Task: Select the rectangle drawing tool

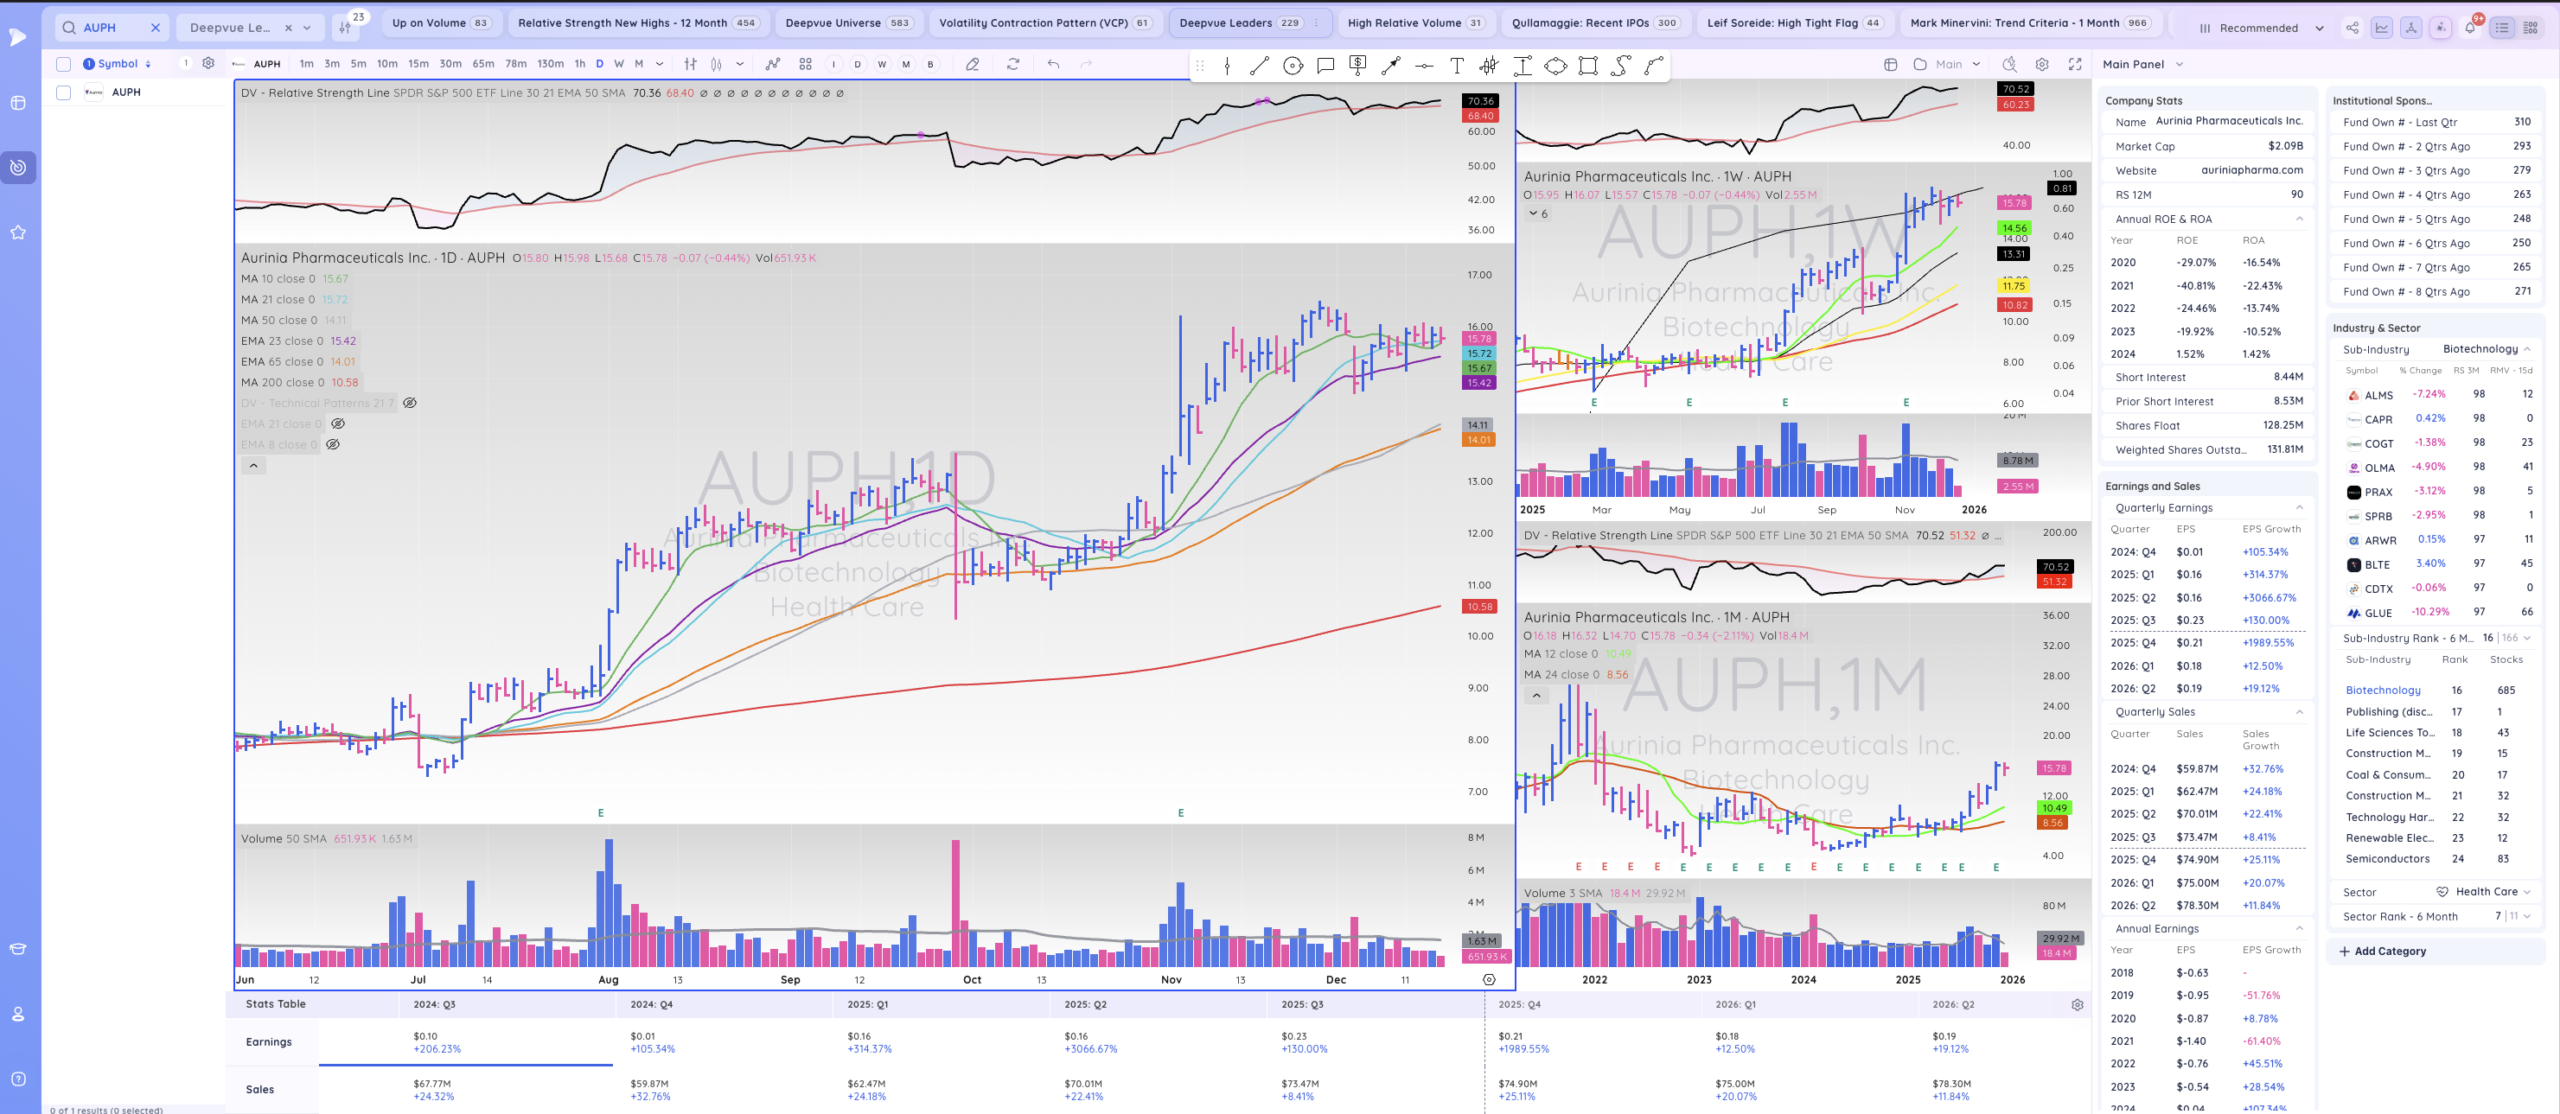Action: click(1587, 66)
